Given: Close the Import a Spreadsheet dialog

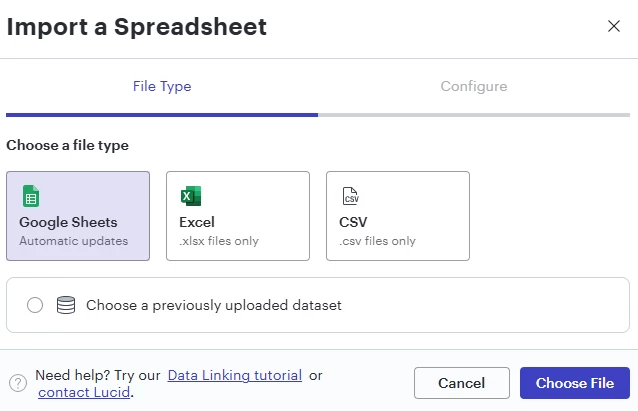Looking at the screenshot, I should [x=614, y=26].
